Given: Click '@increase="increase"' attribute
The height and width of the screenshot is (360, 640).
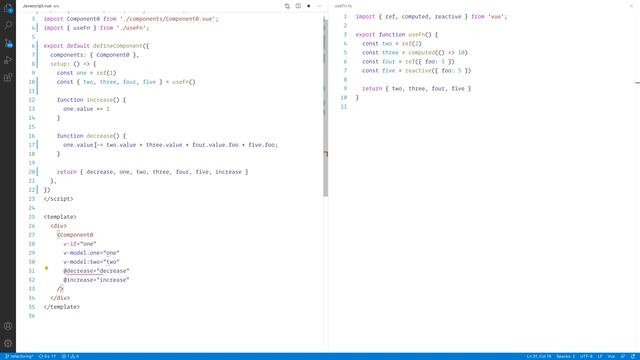Looking at the screenshot, I should click(96, 280).
